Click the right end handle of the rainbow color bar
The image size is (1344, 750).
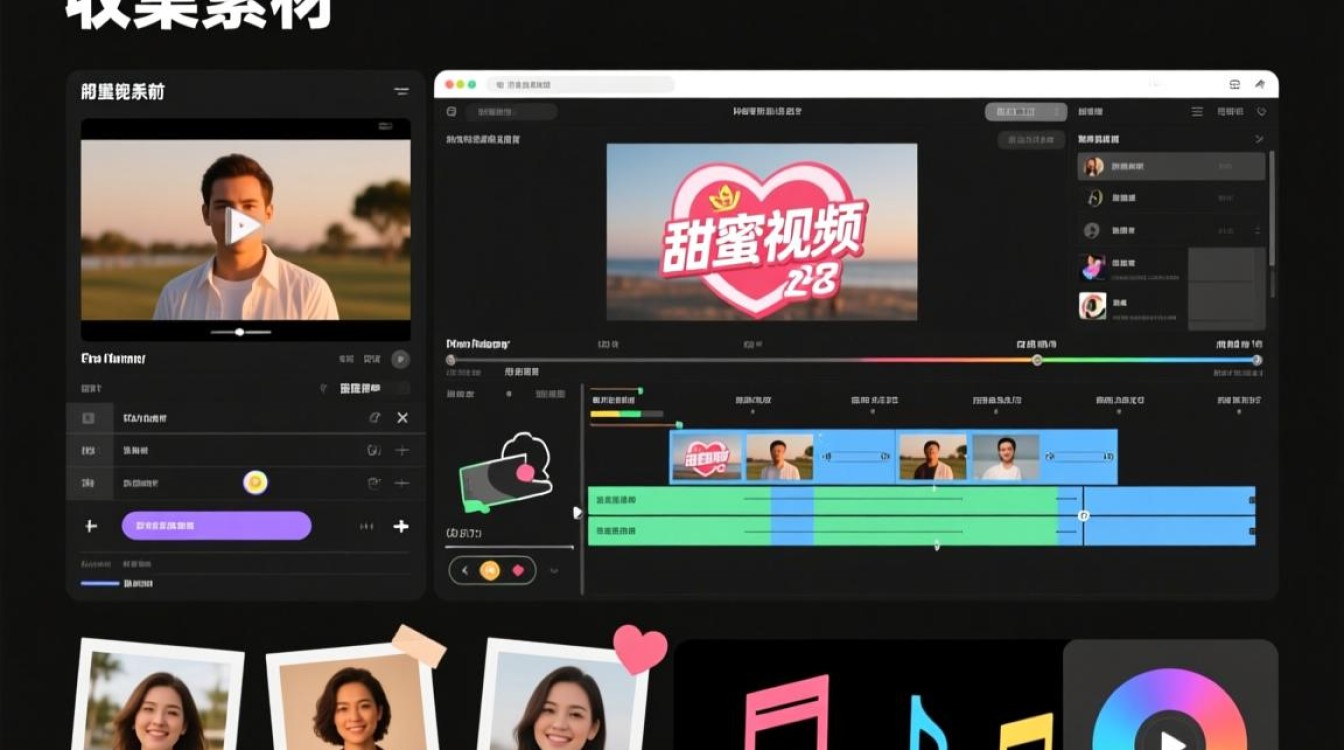pyautogui.click(x=1257, y=360)
